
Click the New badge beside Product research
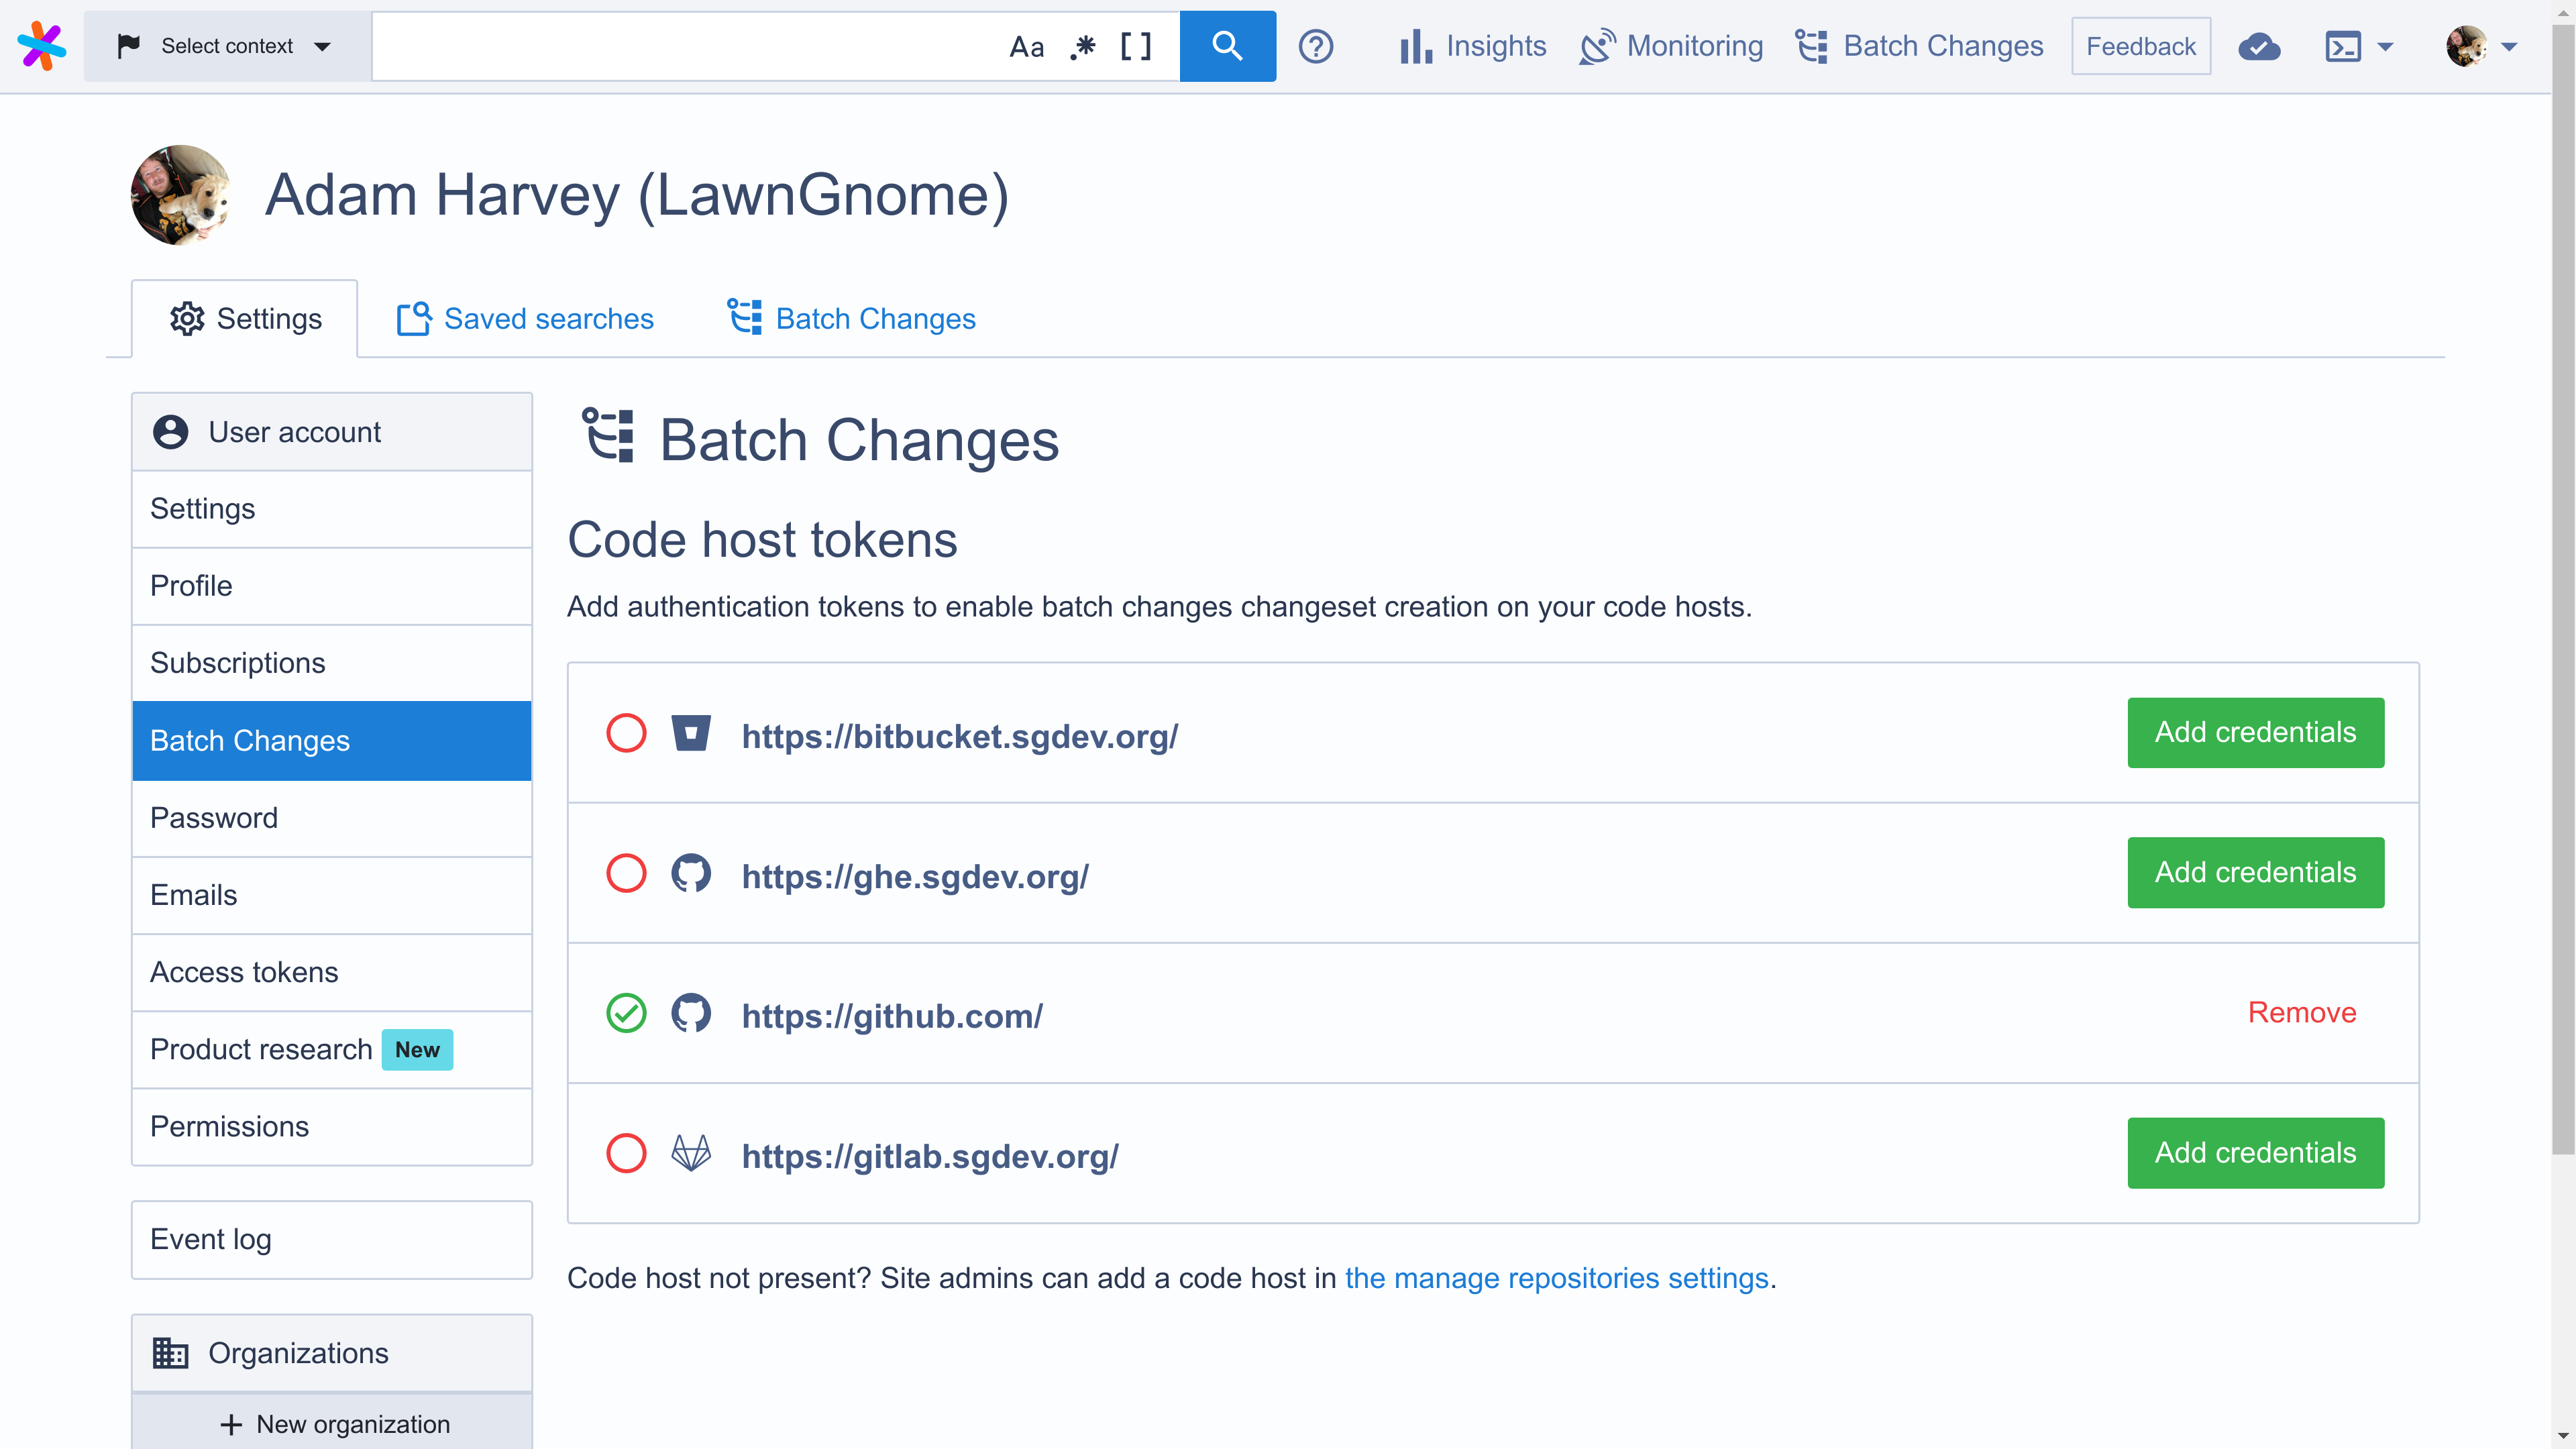[417, 1050]
